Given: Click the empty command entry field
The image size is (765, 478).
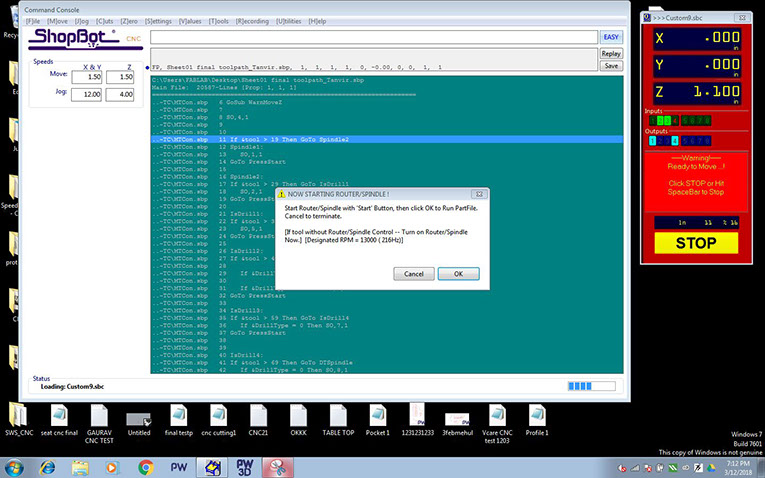Looking at the screenshot, I should point(374,37).
